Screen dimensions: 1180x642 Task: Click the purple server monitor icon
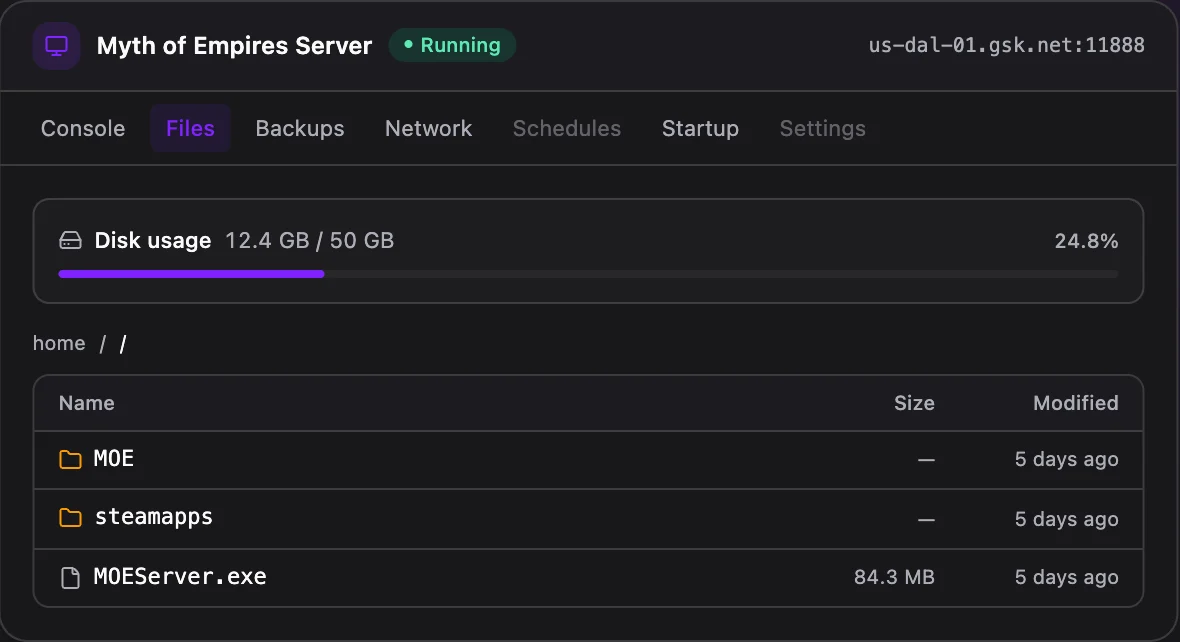pos(56,46)
